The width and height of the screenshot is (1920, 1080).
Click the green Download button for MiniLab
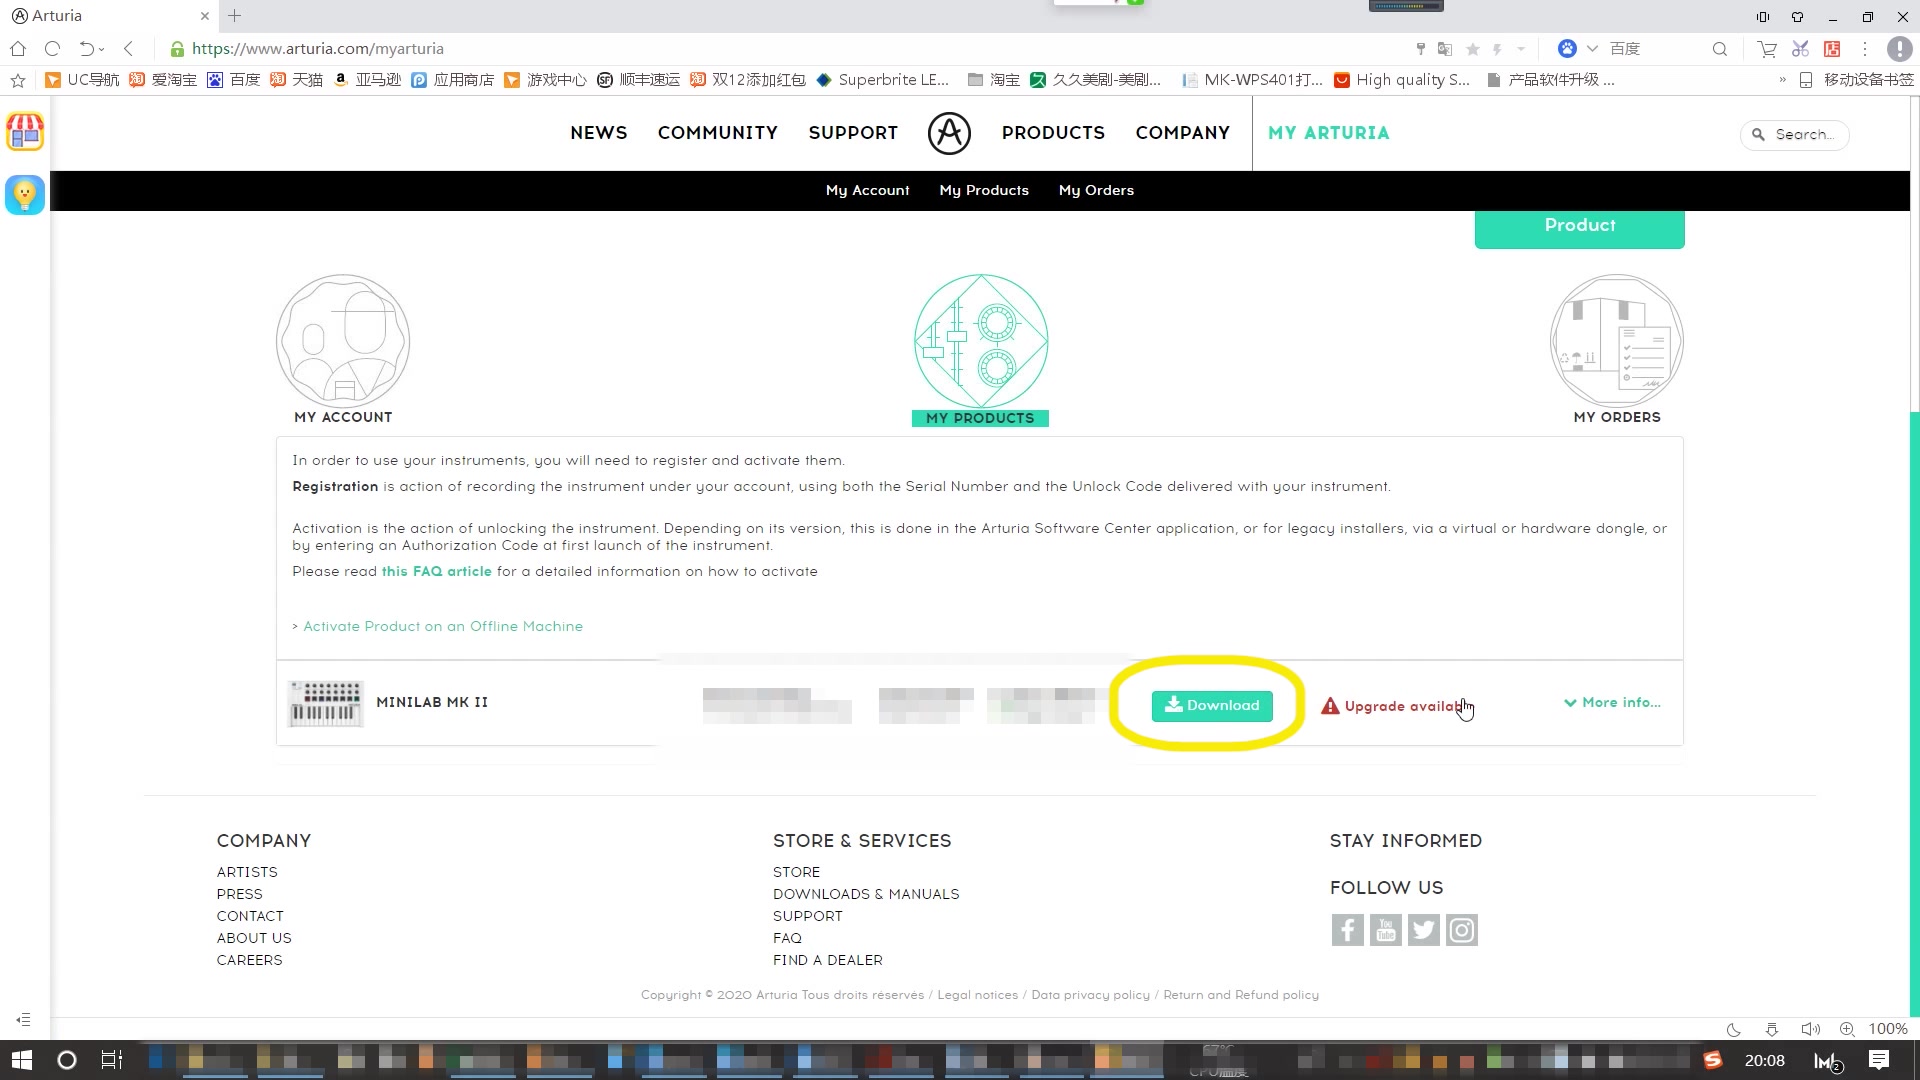1212,705
